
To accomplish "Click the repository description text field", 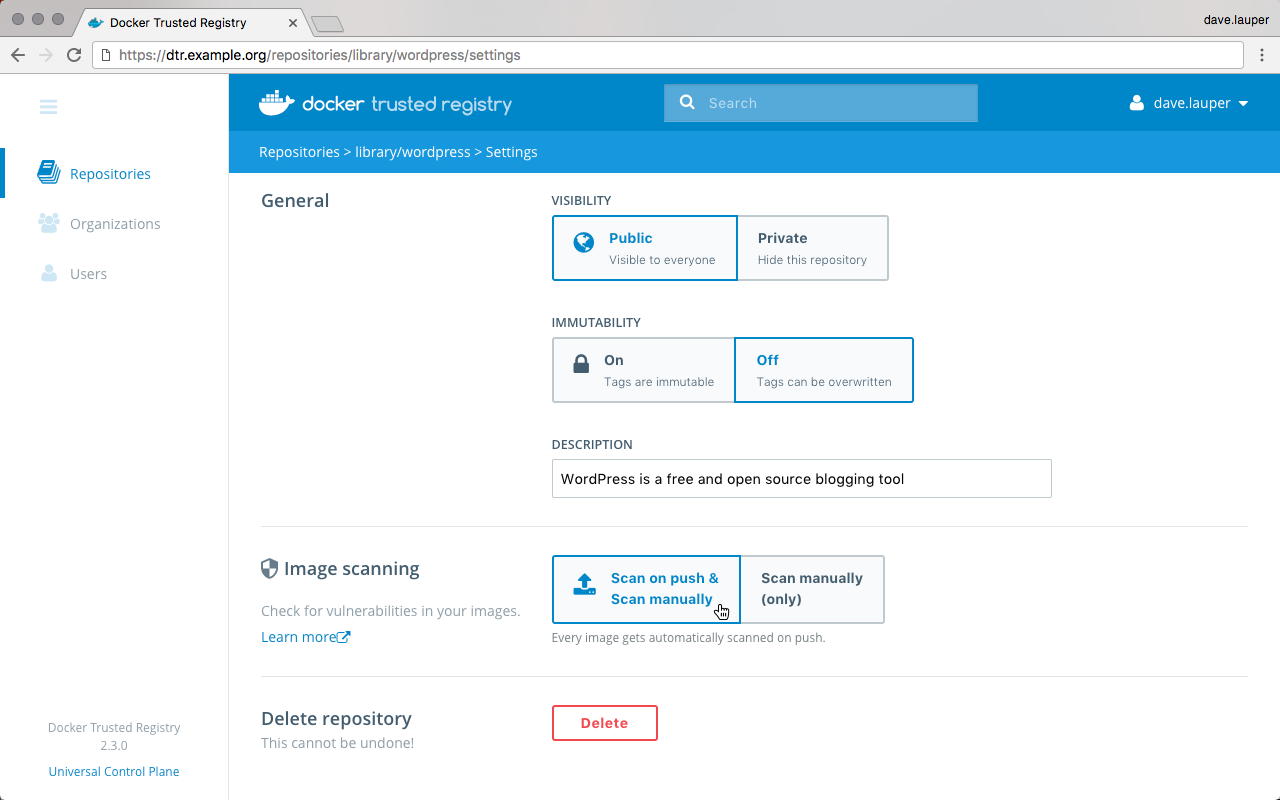I will [801, 479].
